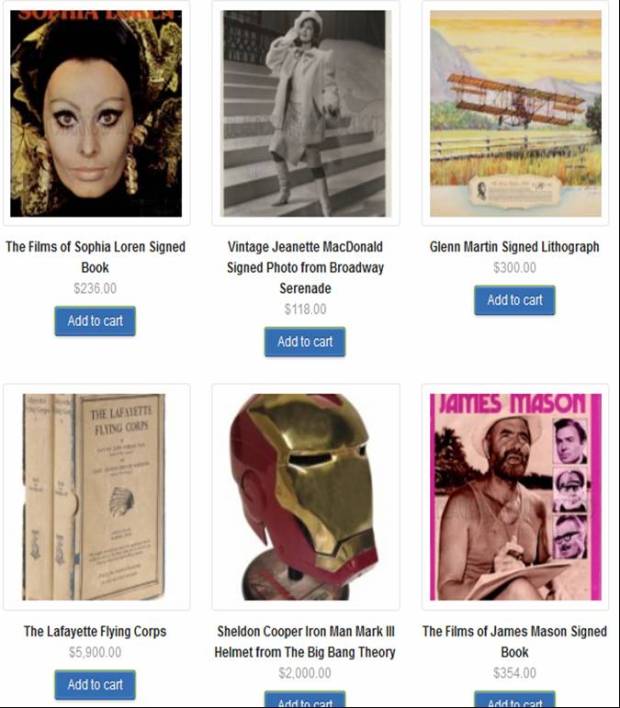The image size is (620, 708).
Task: Open The Films of Sophia Loren Signed Book title
Action: point(95,257)
